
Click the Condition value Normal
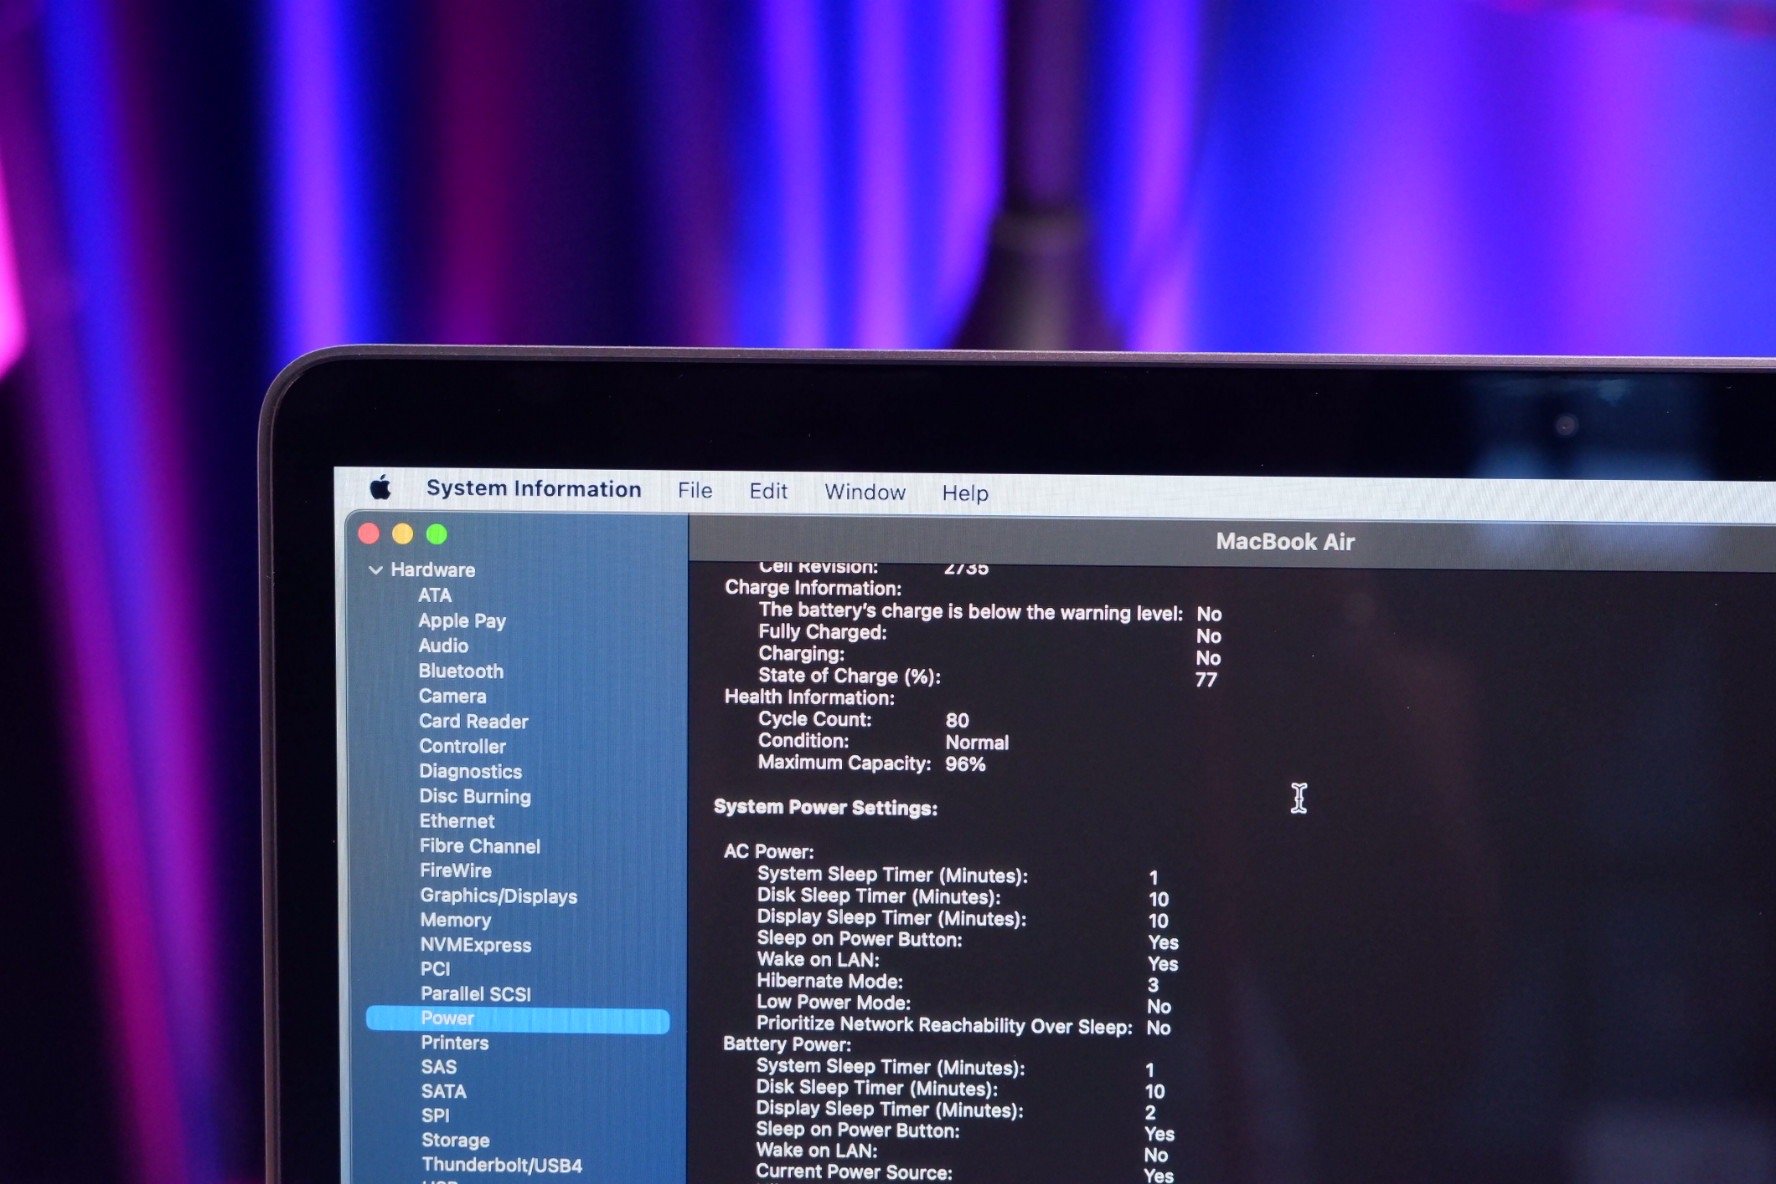pyautogui.click(x=977, y=742)
